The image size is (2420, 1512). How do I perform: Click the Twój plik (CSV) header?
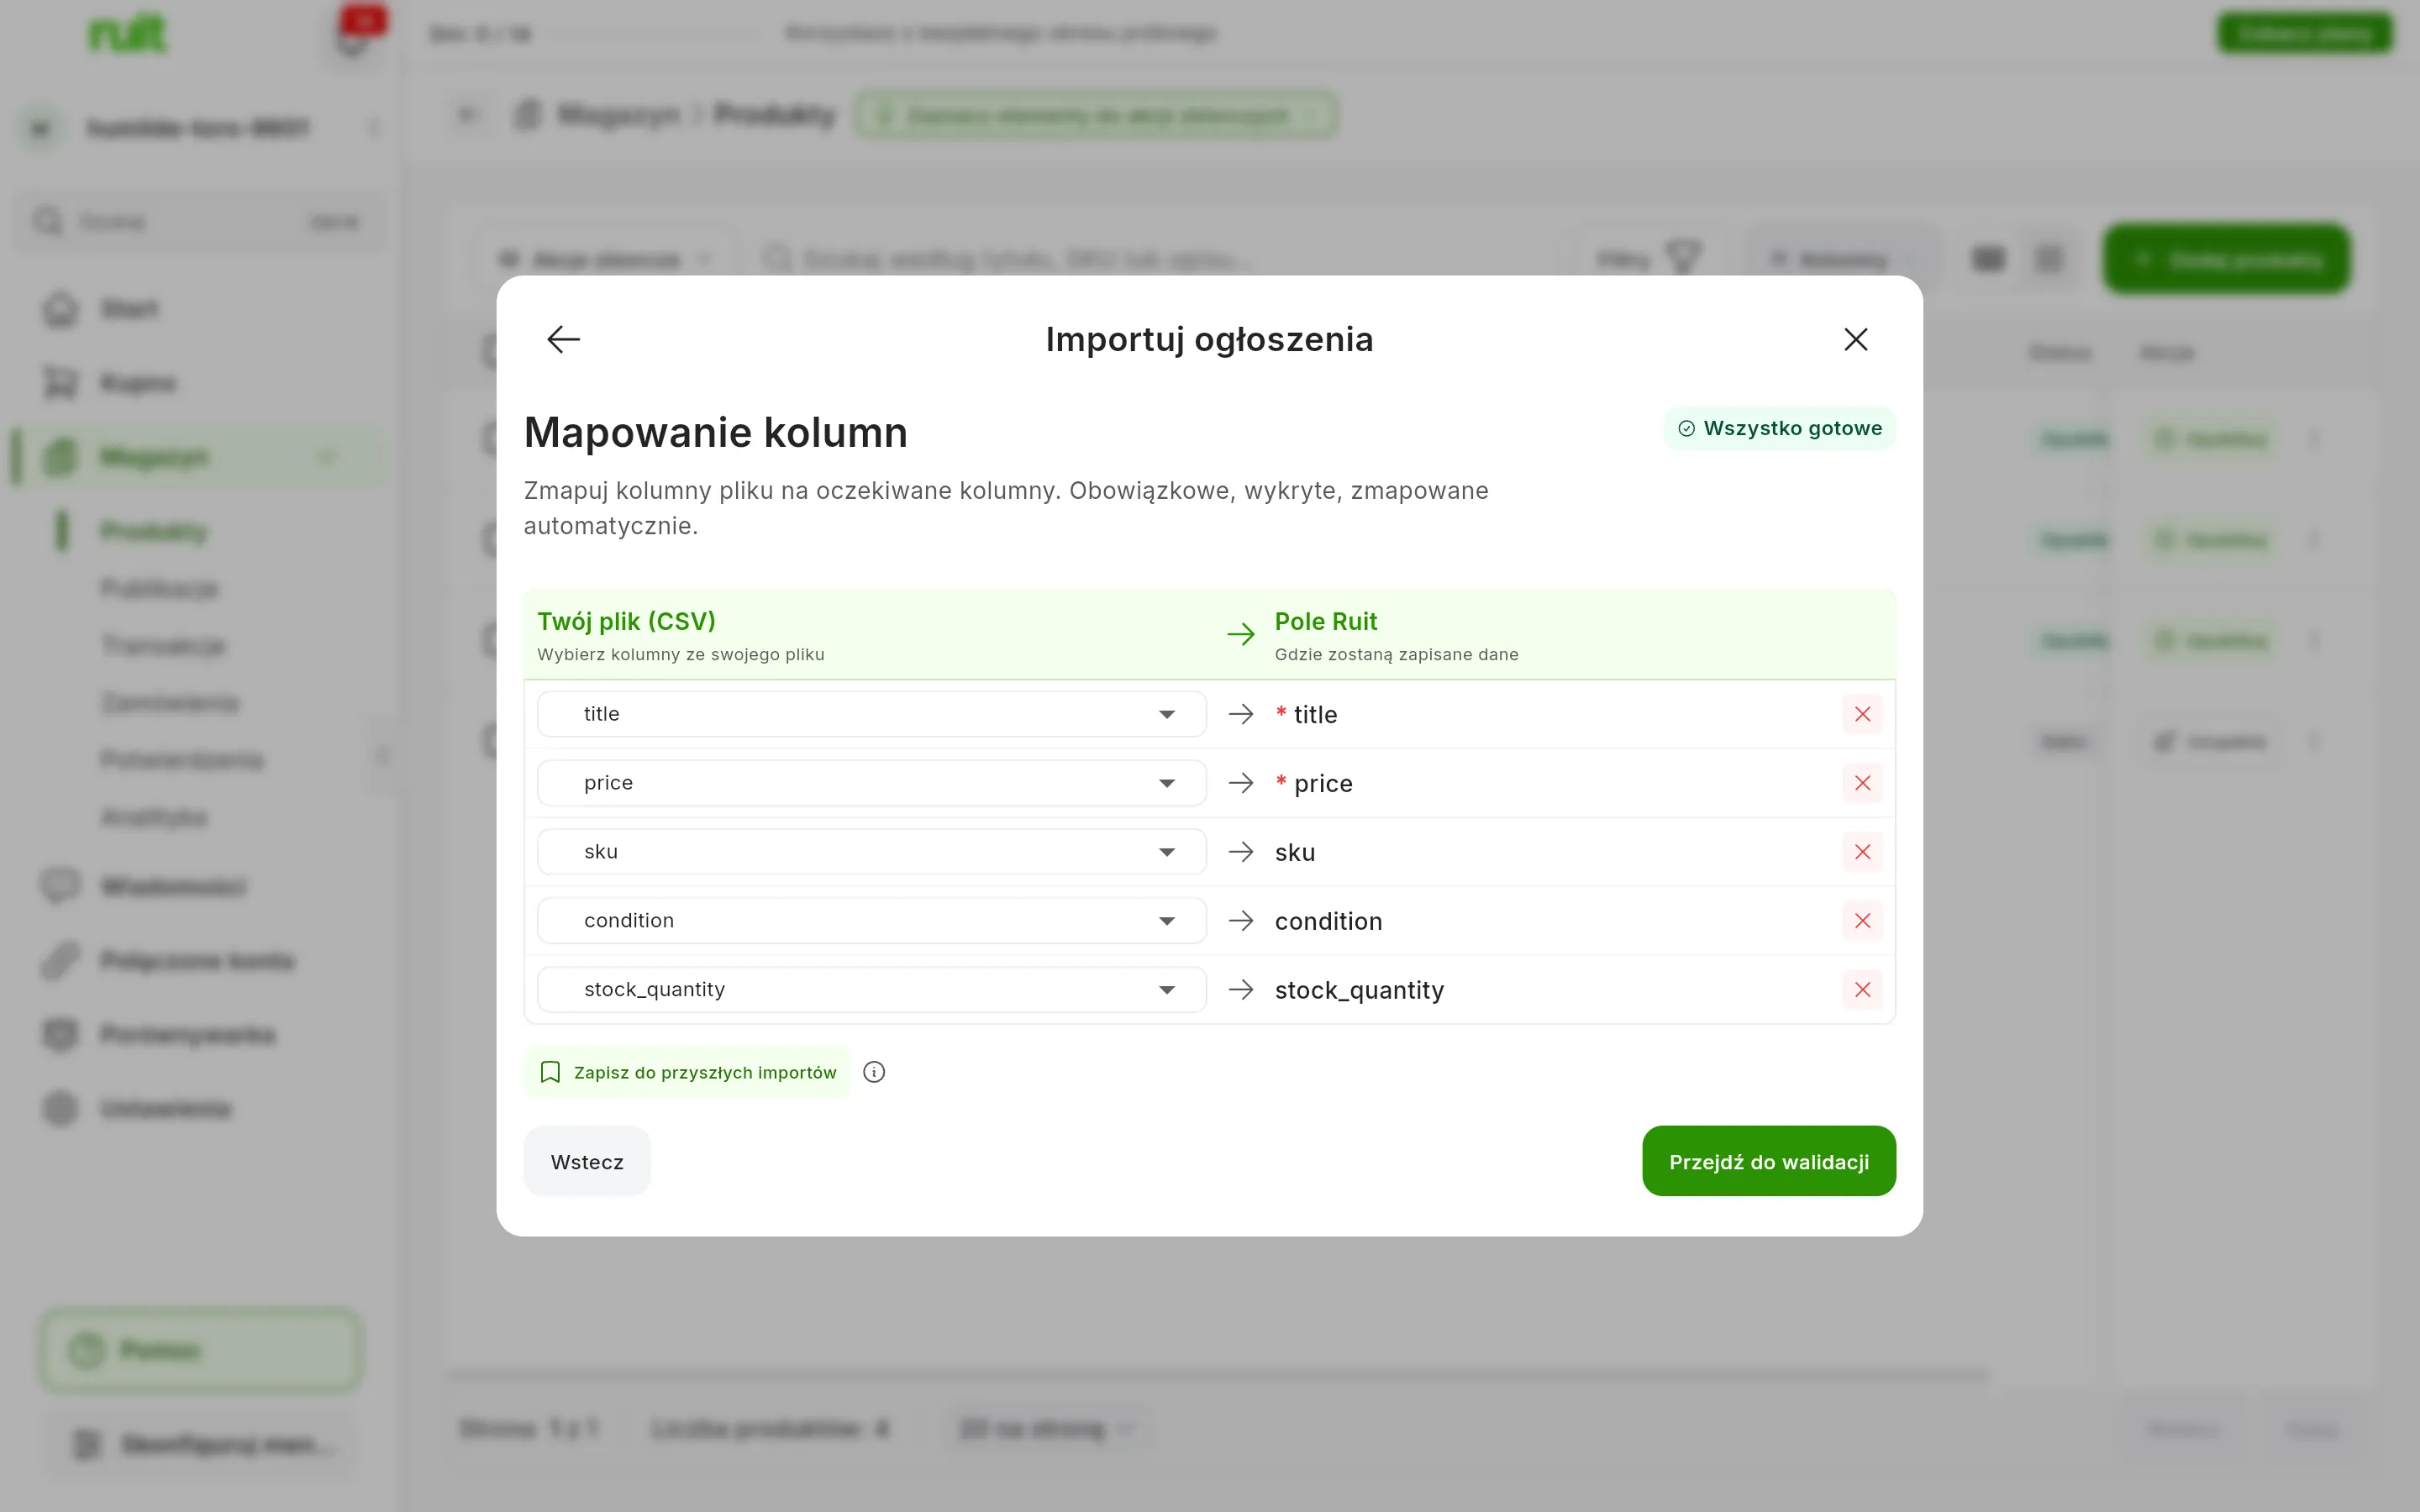pos(626,621)
